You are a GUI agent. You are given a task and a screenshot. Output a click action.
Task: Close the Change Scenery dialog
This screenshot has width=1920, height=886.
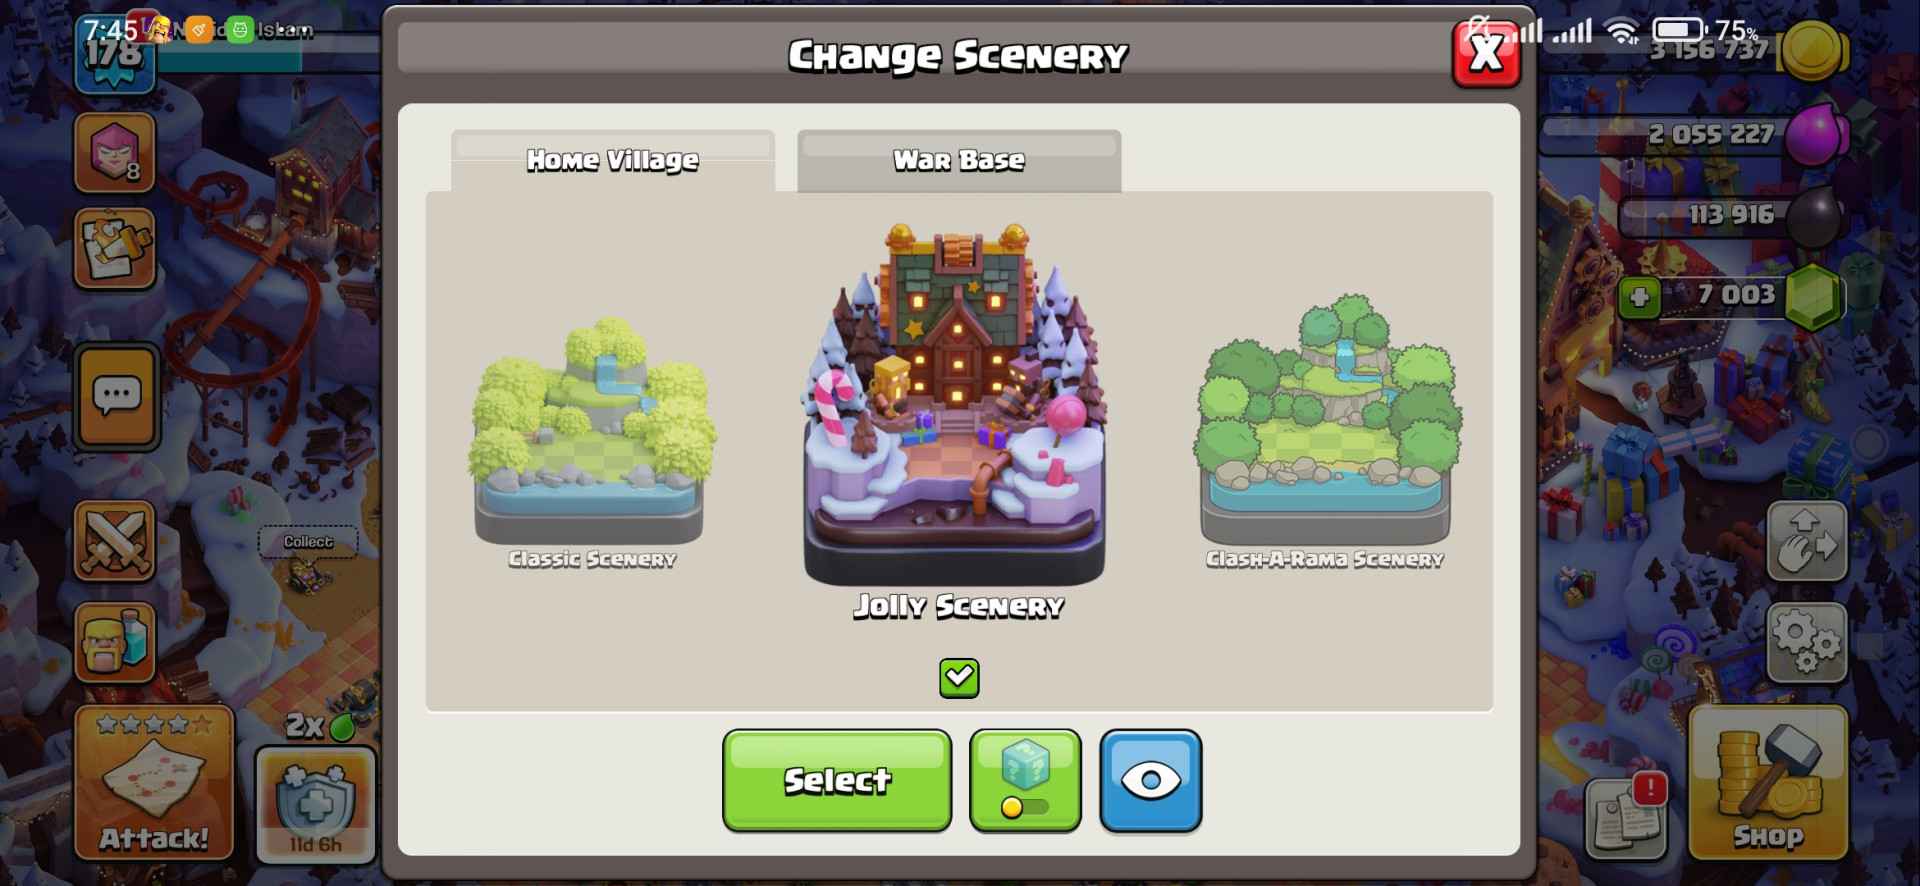[x=1487, y=52]
